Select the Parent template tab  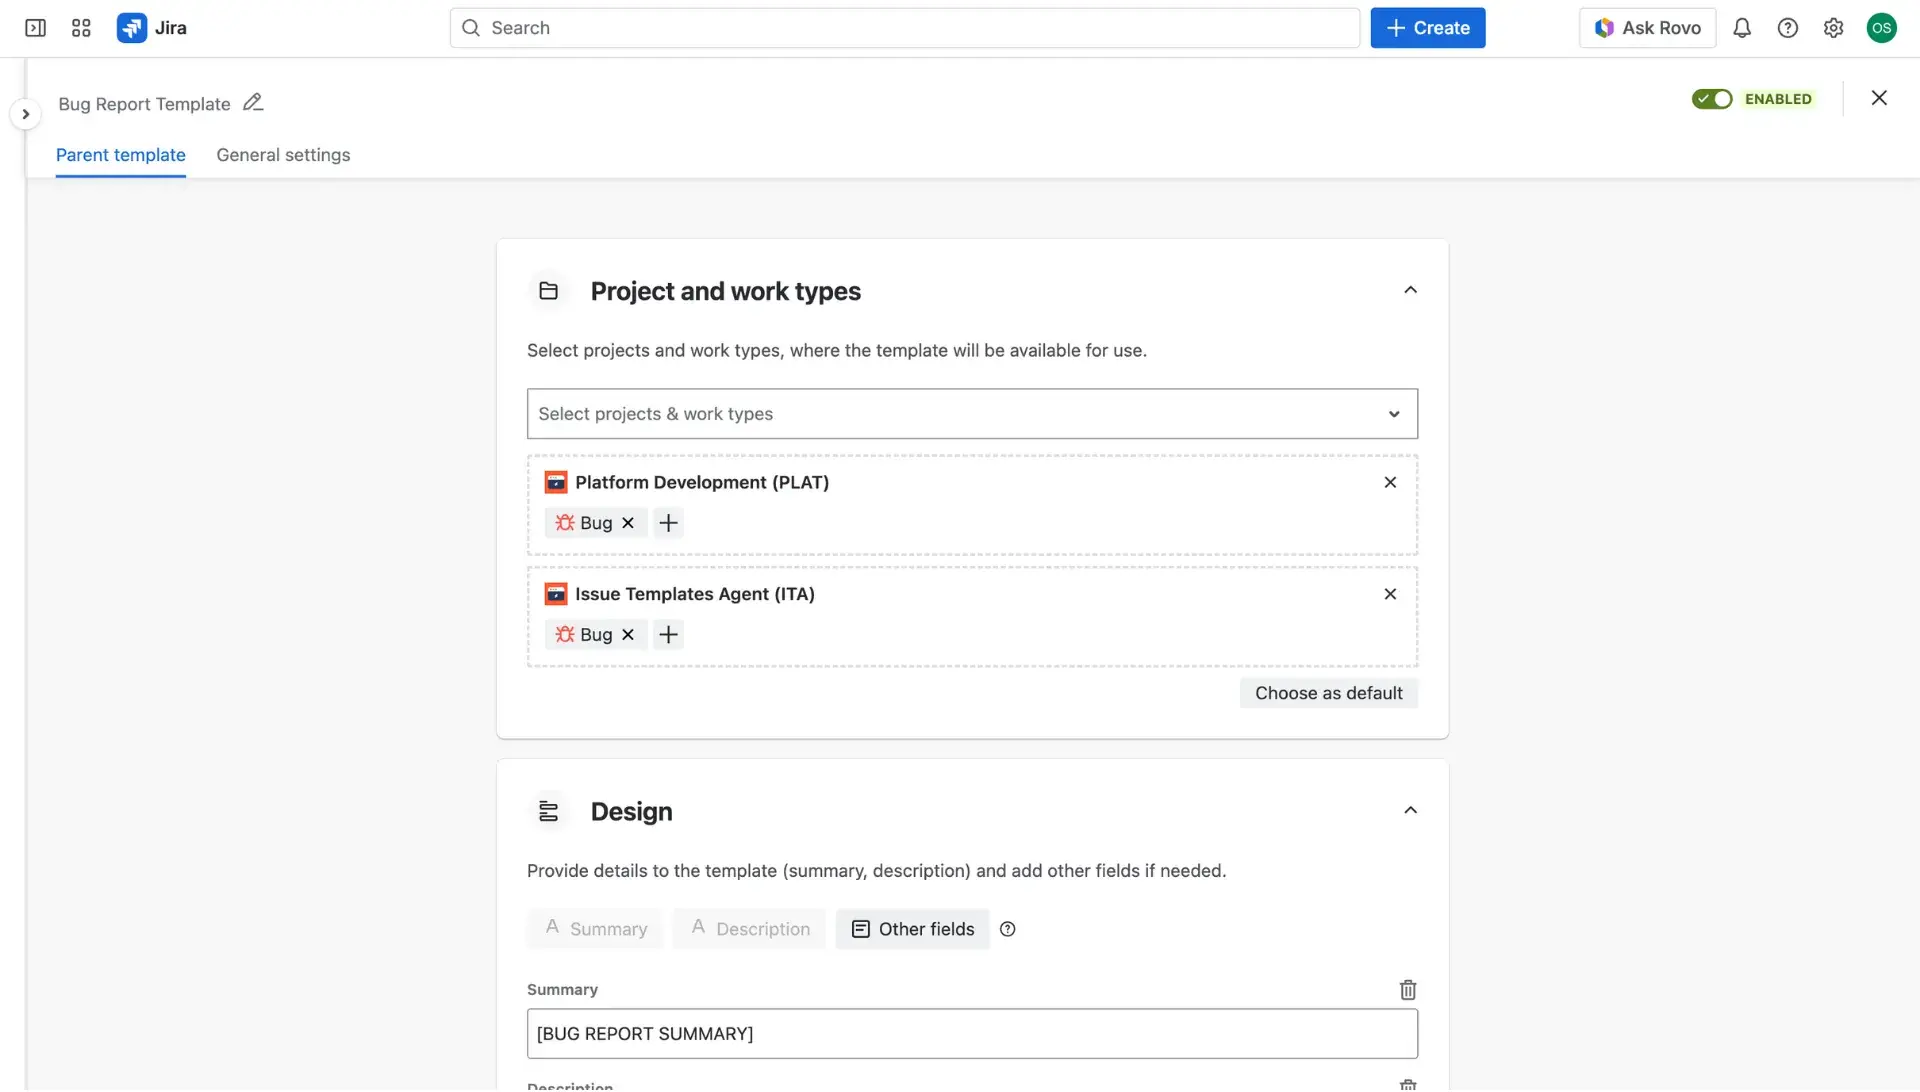[120, 155]
